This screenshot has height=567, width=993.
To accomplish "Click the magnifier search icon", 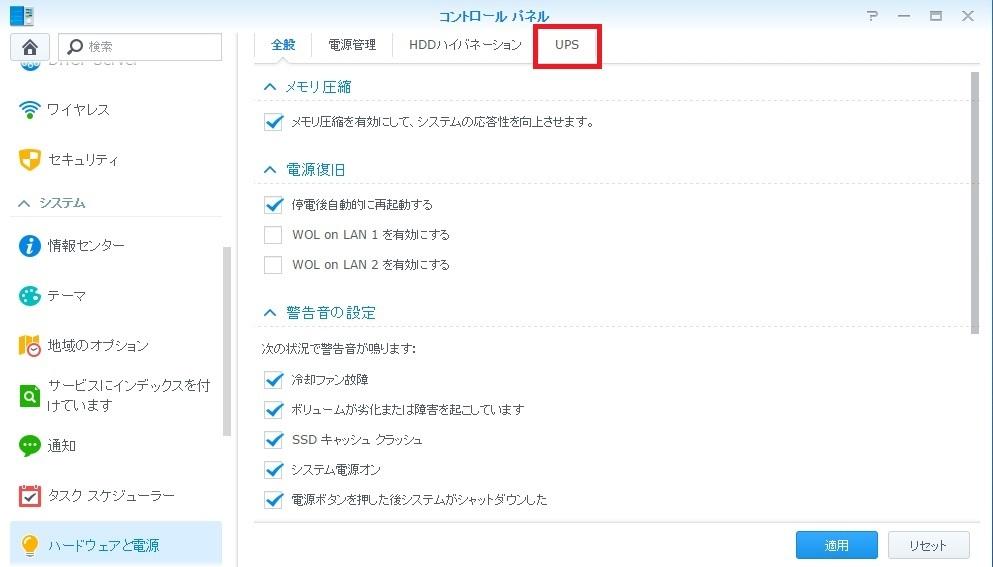I will (75, 46).
